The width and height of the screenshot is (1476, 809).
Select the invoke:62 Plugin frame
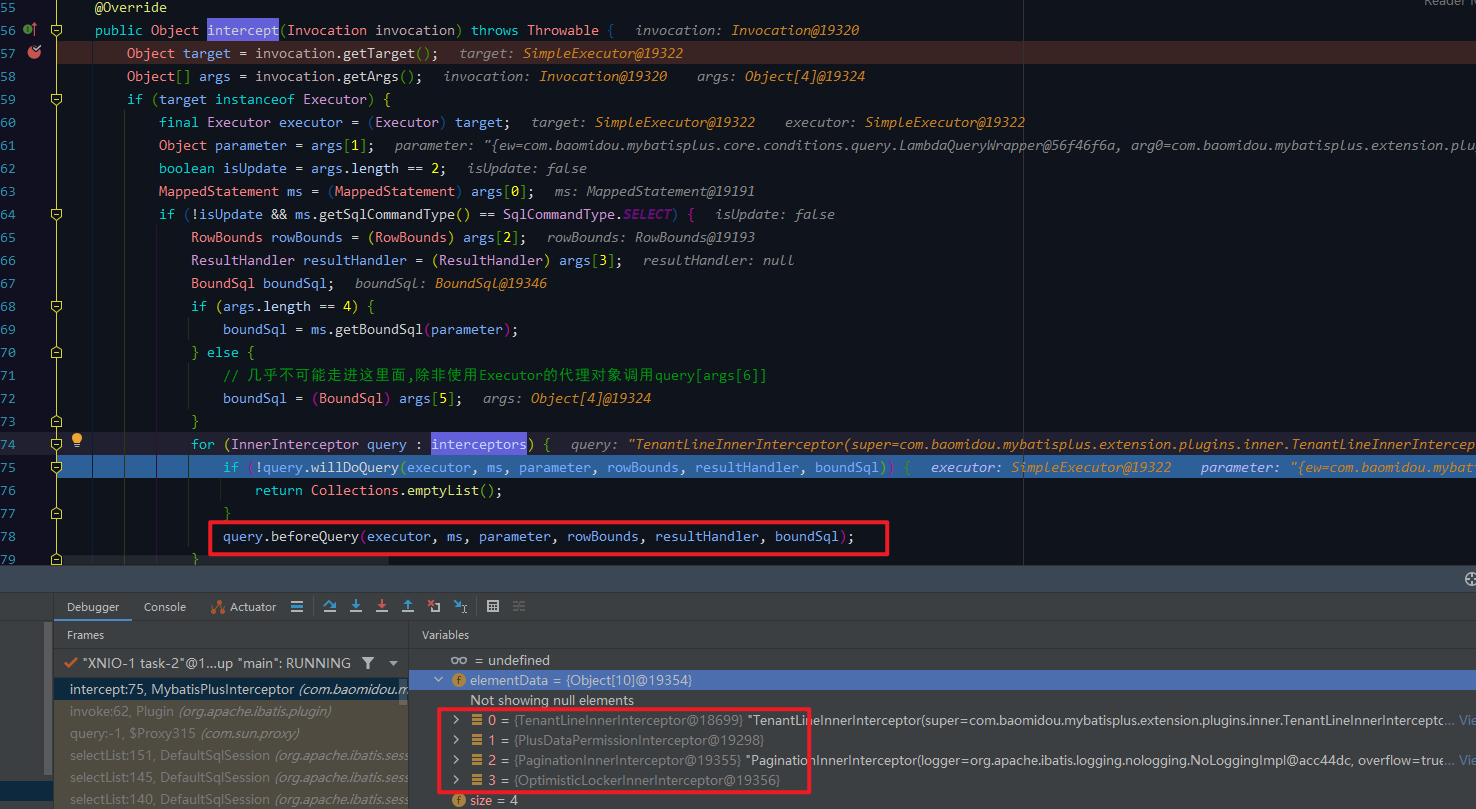[x=230, y=711]
